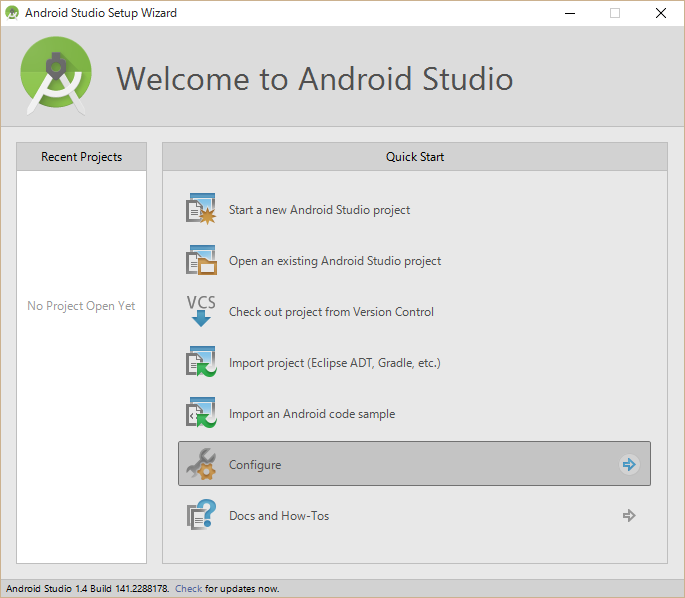Check out project from Version Control
This screenshot has height=598, width=685.
(x=331, y=312)
